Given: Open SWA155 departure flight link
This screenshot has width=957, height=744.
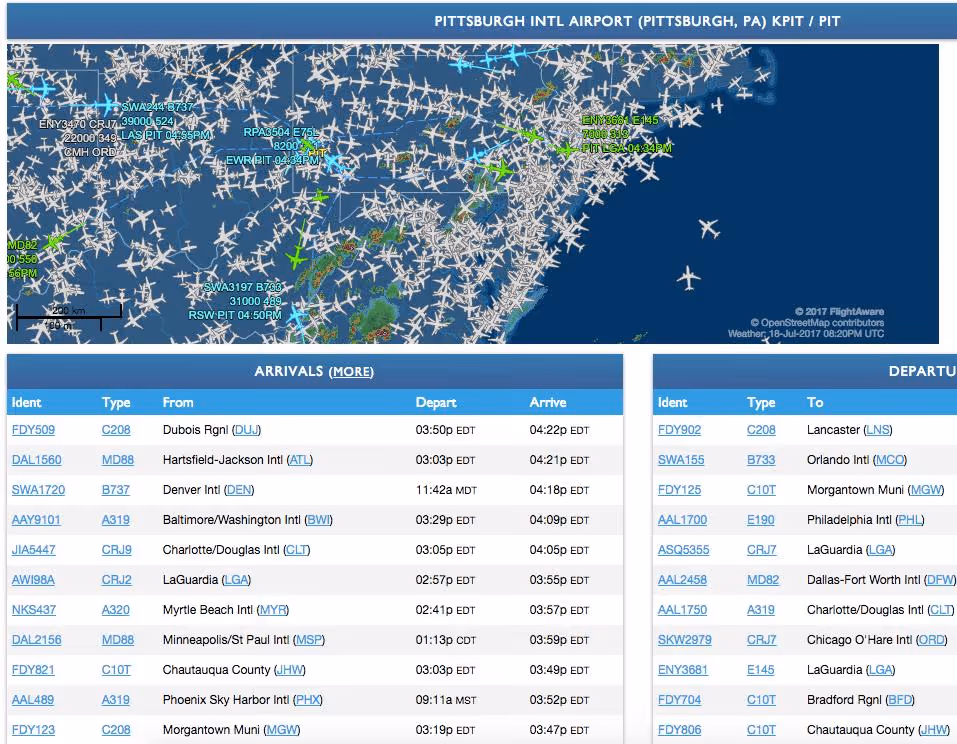Looking at the screenshot, I should [x=681, y=460].
